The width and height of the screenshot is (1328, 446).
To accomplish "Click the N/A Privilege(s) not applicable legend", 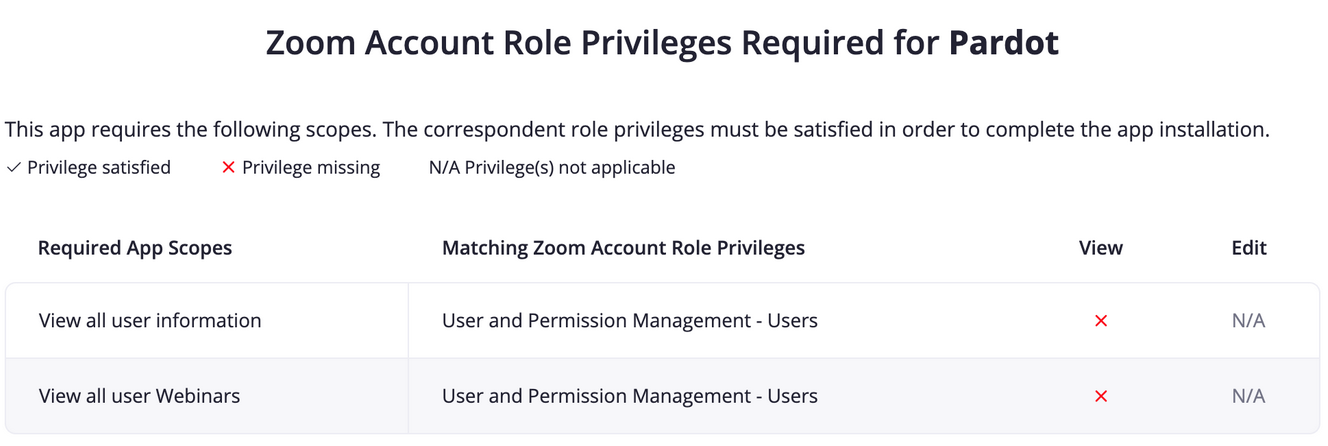I will pyautogui.click(x=552, y=168).
